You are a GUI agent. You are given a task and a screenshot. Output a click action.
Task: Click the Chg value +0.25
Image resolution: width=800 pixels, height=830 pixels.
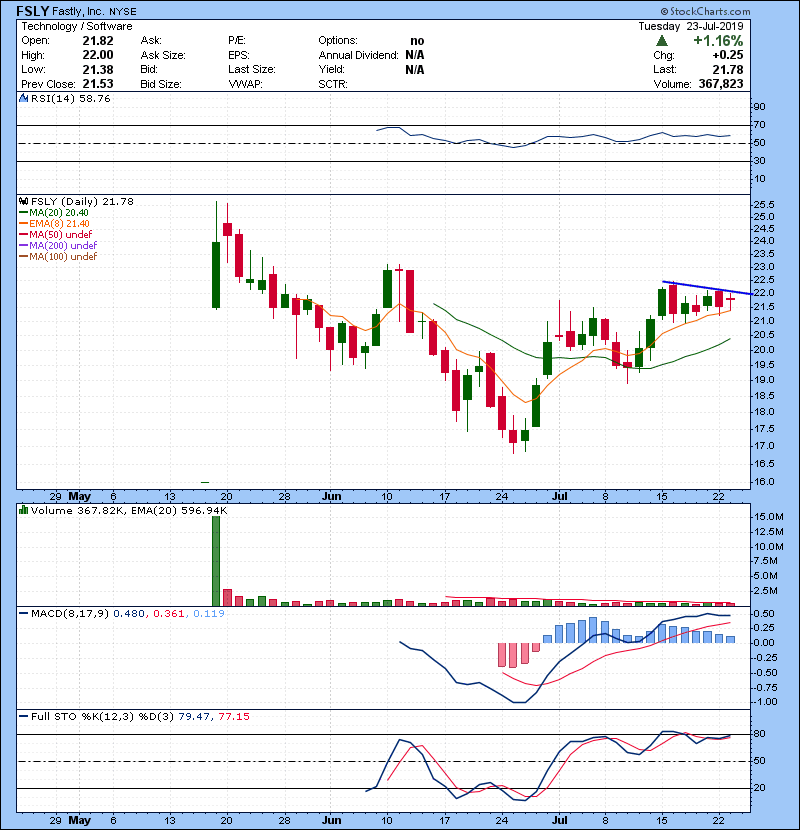(728, 55)
